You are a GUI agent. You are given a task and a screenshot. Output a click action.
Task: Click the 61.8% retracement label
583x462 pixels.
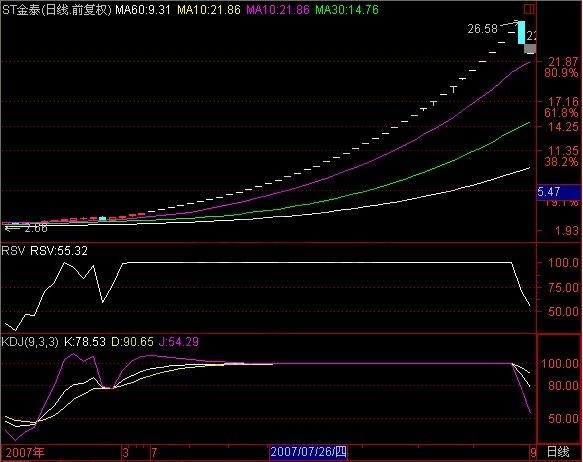click(x=561, y=113)
